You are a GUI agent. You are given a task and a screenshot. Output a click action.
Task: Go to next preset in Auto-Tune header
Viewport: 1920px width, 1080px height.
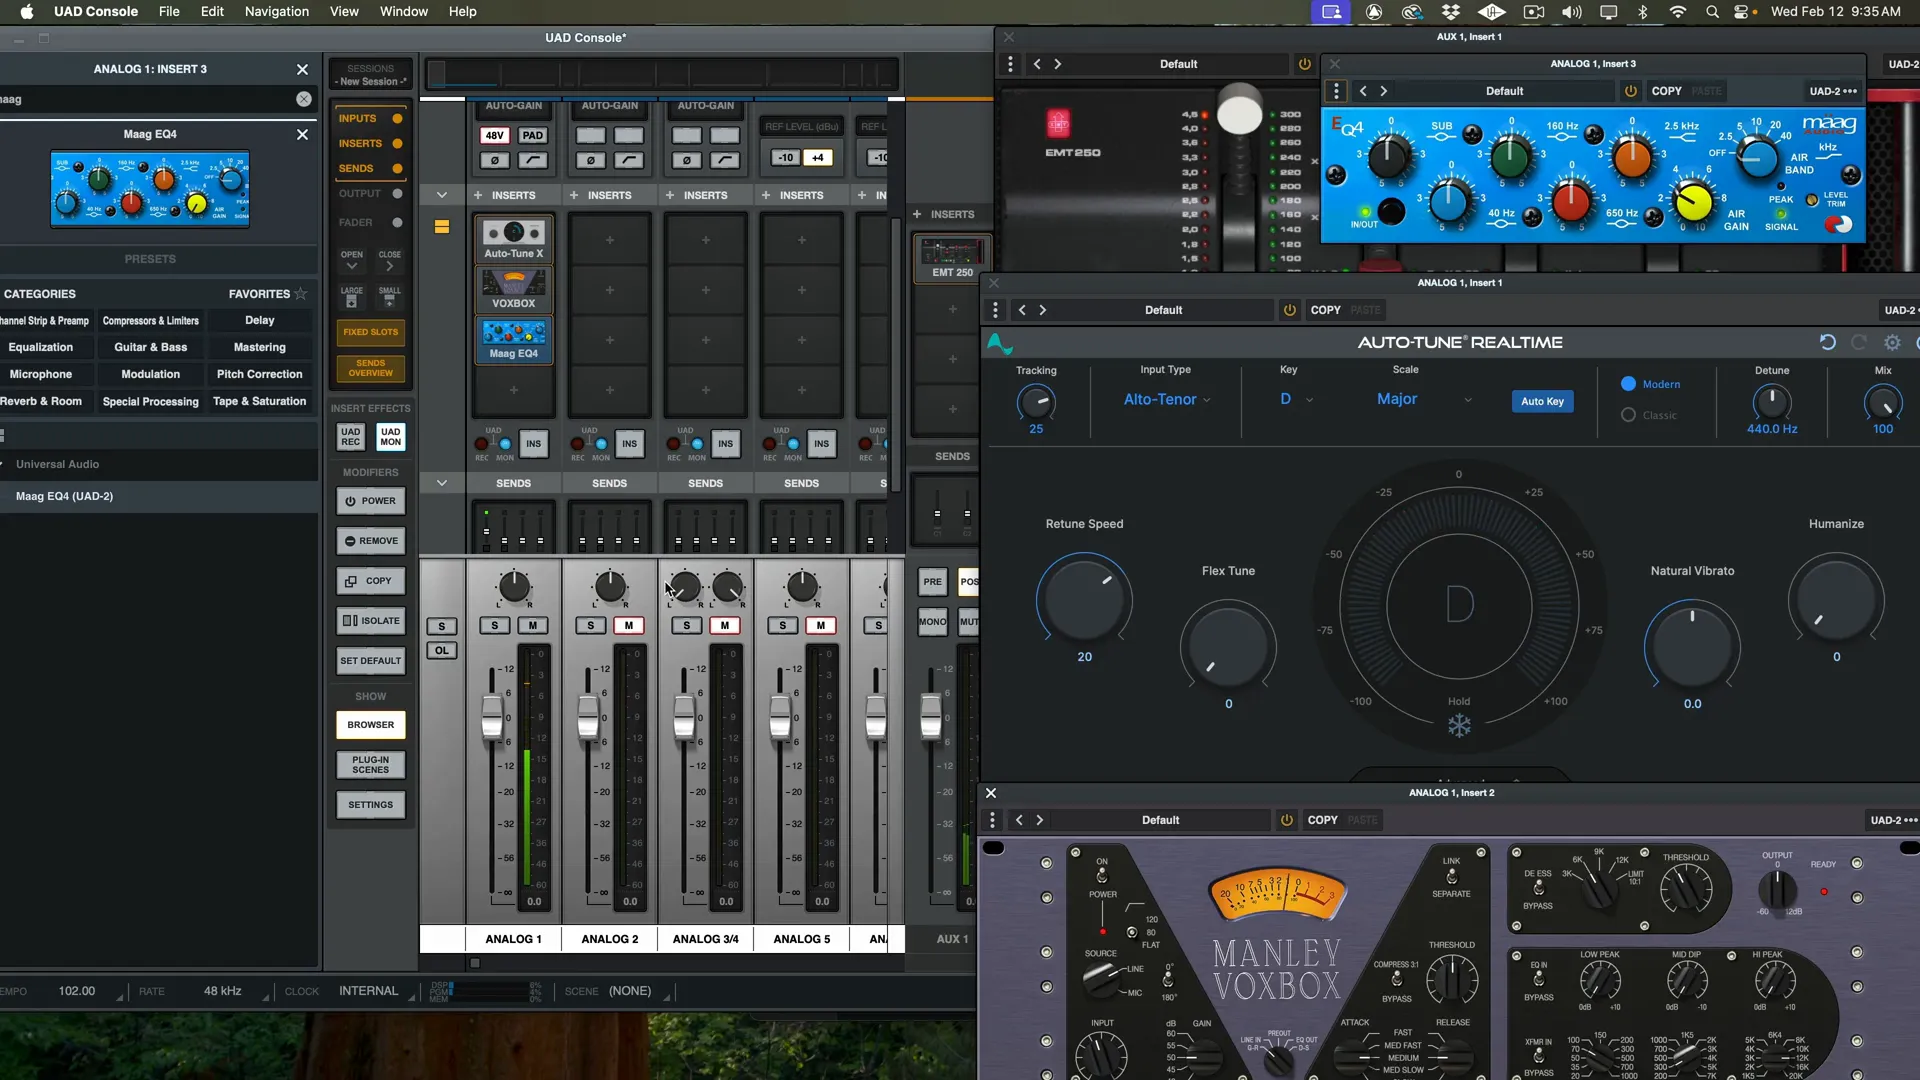tap(1043, 310)
